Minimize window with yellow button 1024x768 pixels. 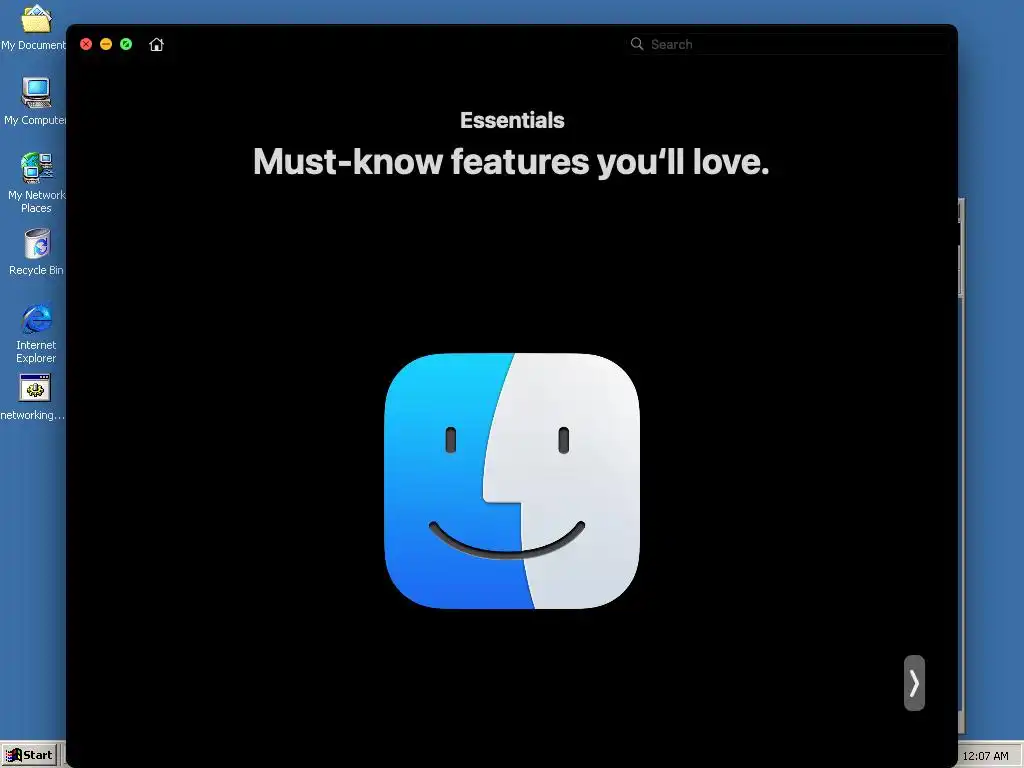[106, 44]
